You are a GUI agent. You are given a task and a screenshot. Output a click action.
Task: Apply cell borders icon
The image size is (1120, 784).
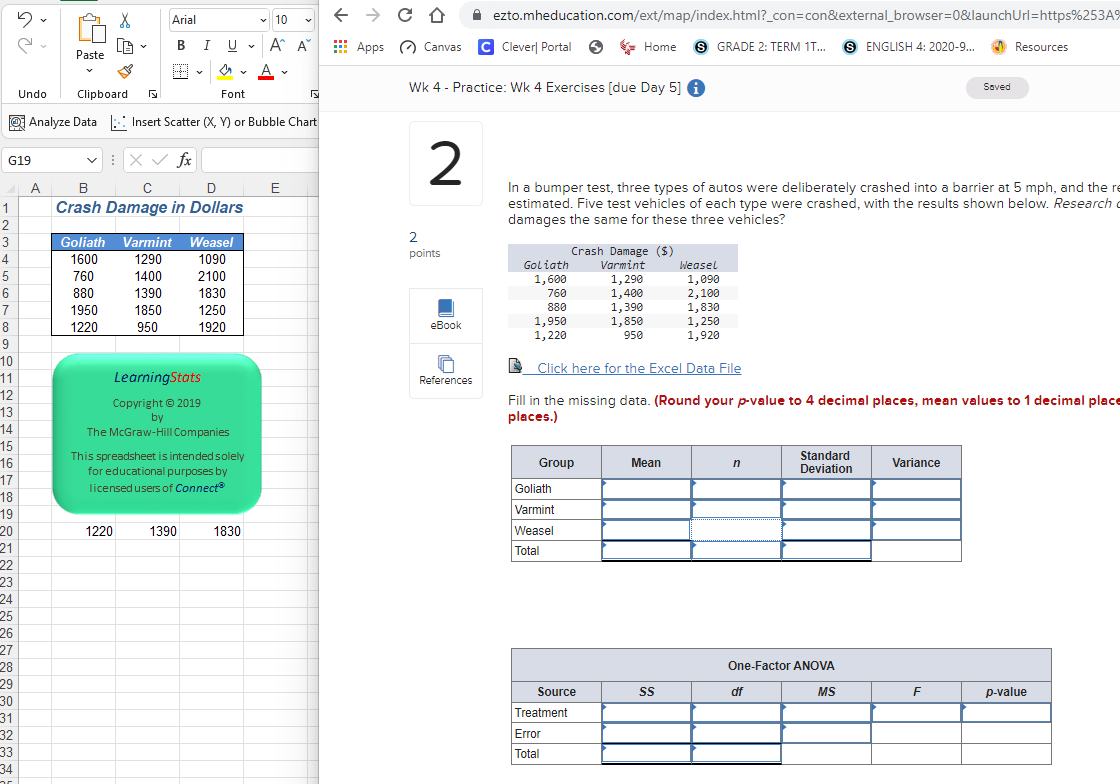pos(181,71)
